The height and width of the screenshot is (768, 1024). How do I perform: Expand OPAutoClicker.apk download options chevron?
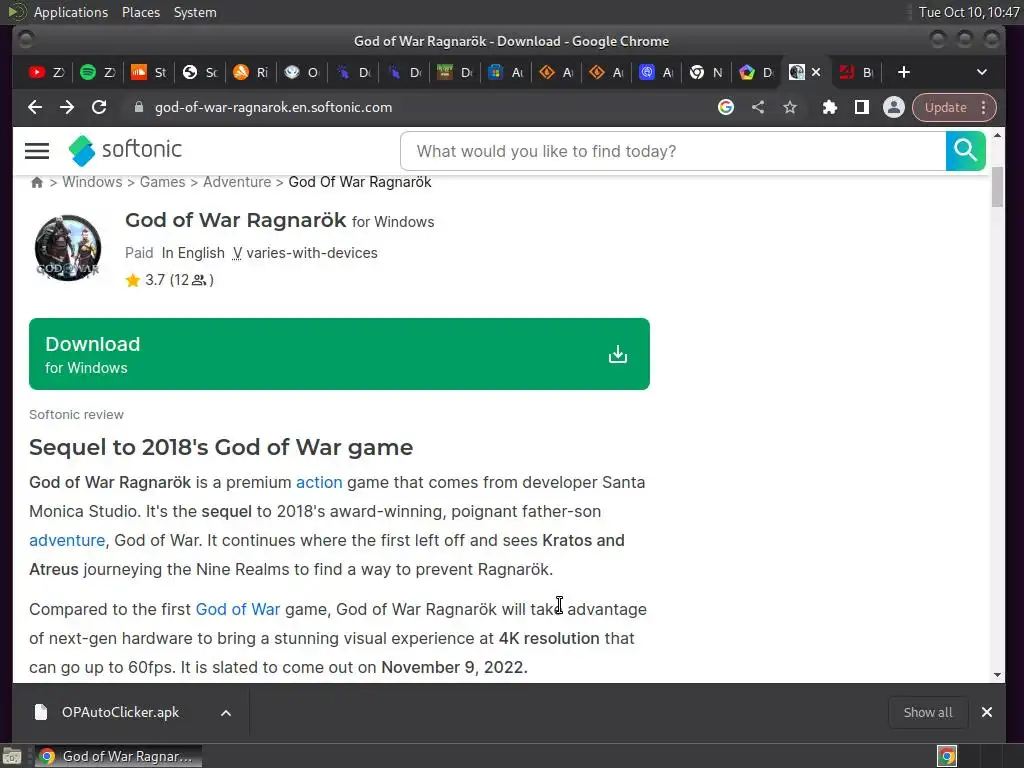point(226,713)
